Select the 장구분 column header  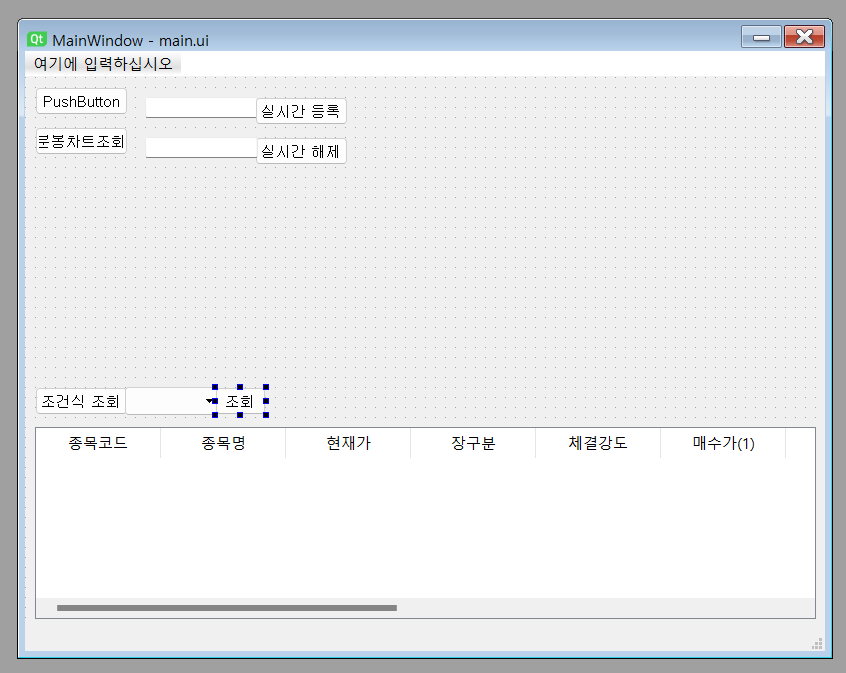[473, 443]
